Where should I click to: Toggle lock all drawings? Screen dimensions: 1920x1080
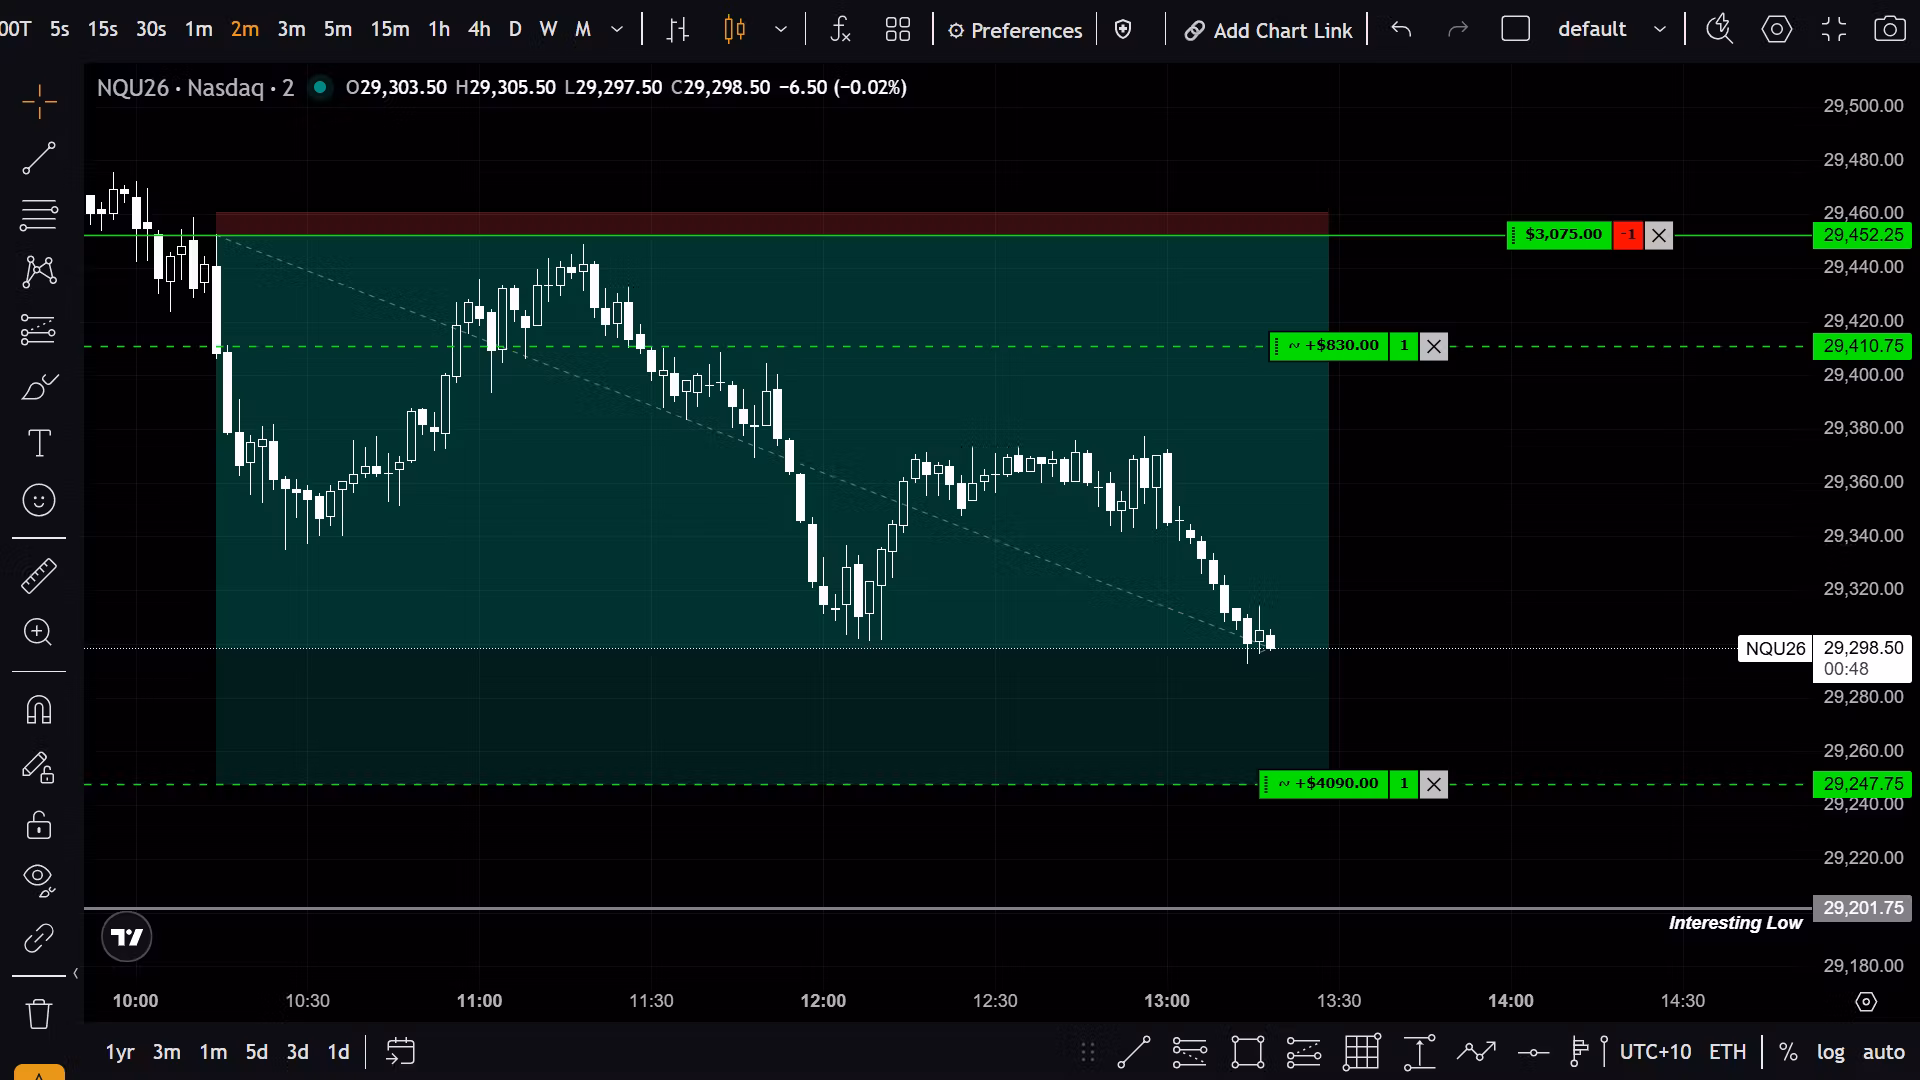tap(39, 824)
